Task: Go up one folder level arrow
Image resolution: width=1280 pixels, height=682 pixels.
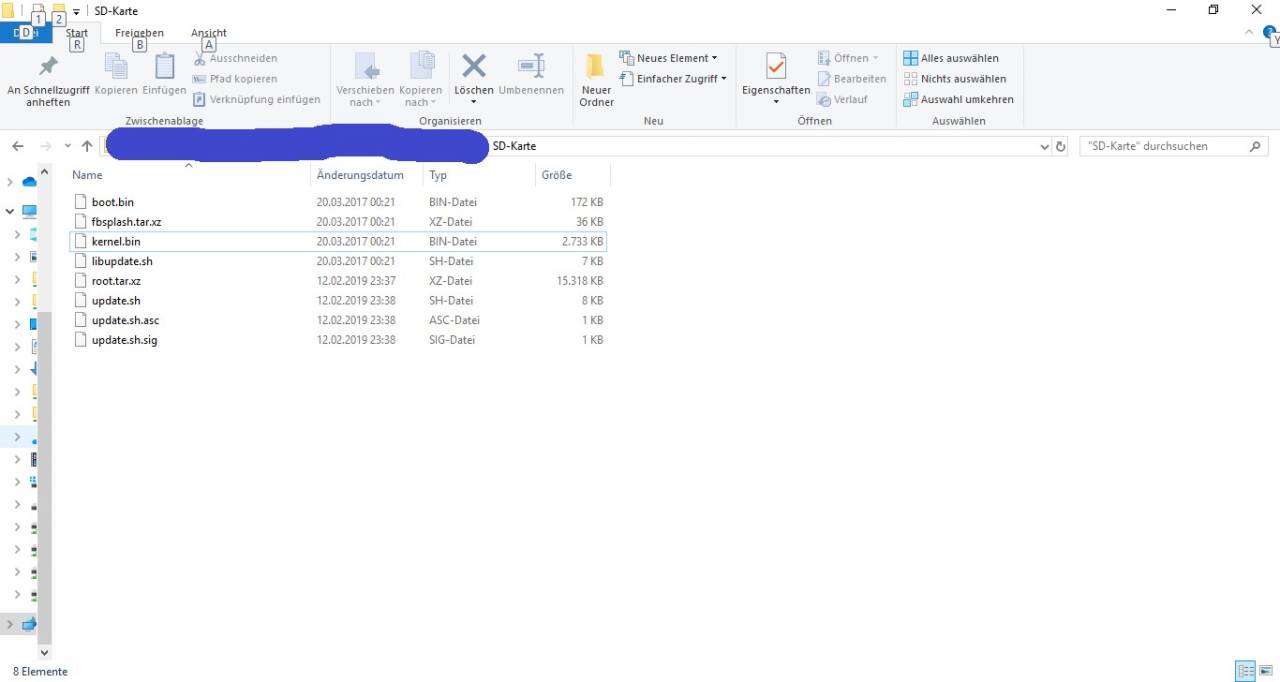Action: tap(87, 146)
